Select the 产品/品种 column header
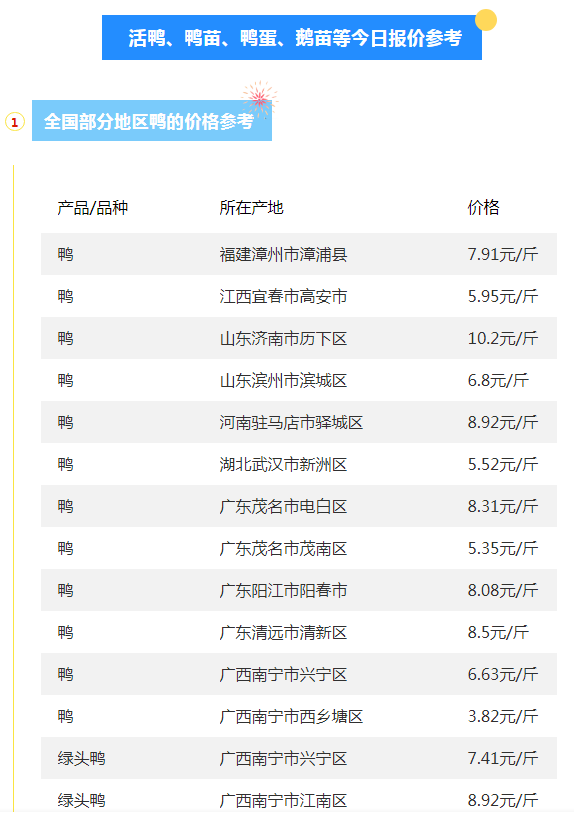The width and height of the screenshot is (574, 820). click(x=93, y=208)
